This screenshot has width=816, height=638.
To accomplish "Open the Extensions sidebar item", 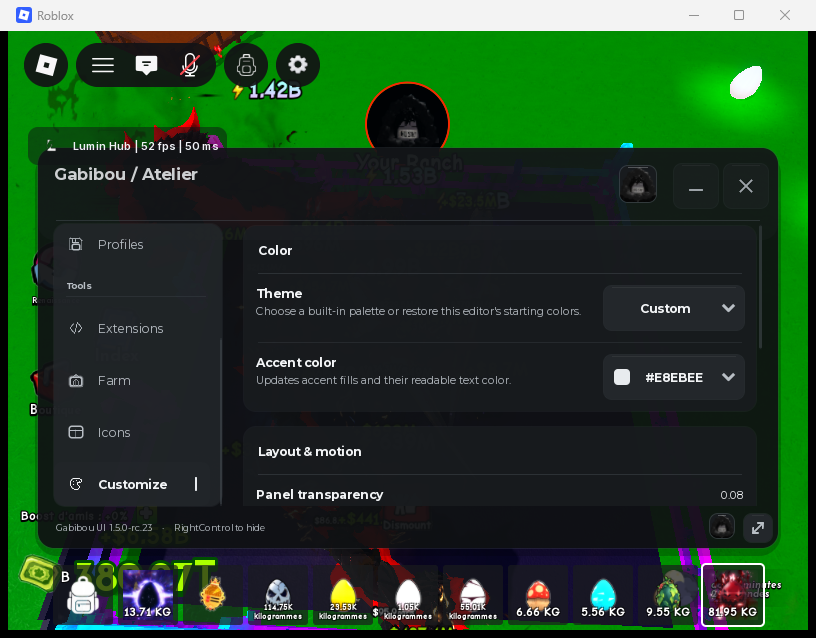I will click(x=137, y=328).
